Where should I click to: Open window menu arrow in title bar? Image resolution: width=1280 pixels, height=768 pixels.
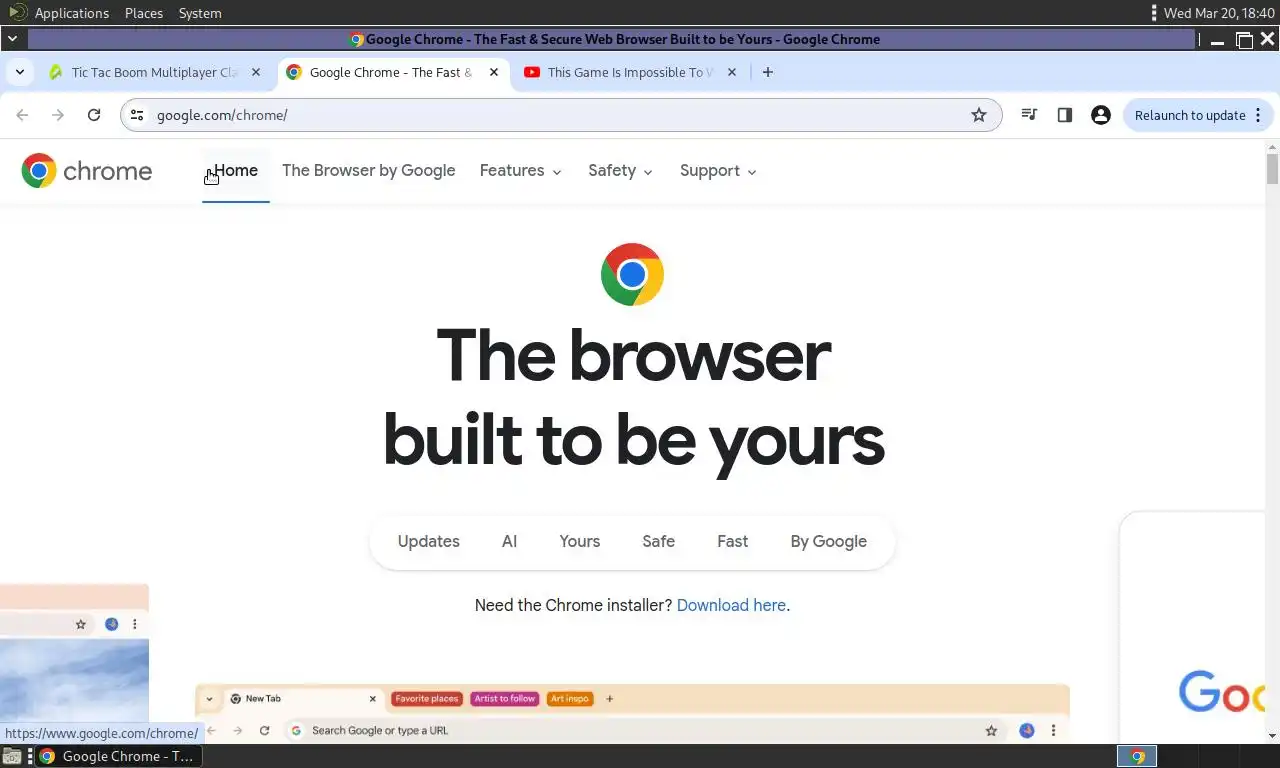click(12, 39)
